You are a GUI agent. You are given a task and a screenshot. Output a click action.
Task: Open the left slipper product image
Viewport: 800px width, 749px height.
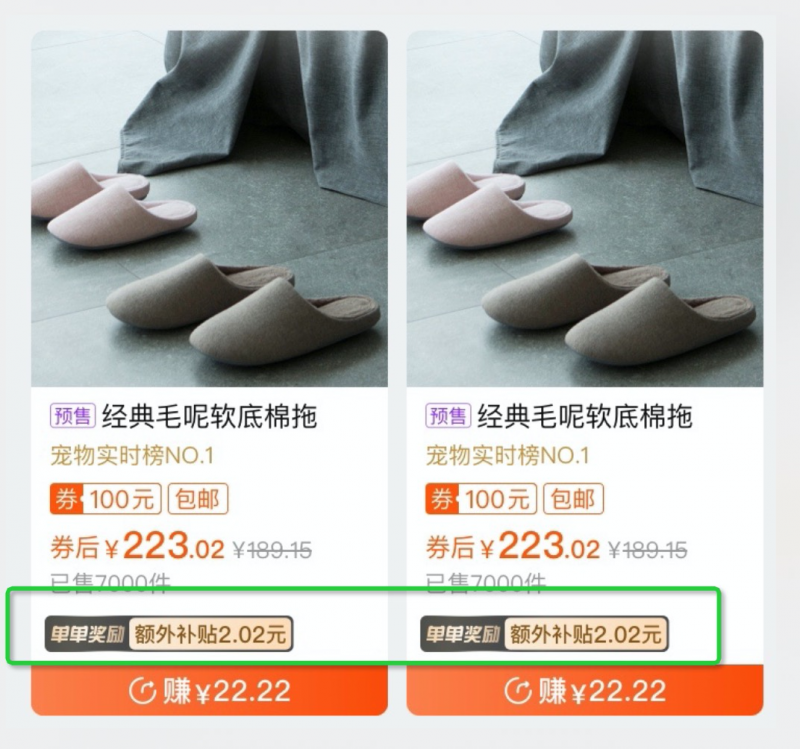209,208
